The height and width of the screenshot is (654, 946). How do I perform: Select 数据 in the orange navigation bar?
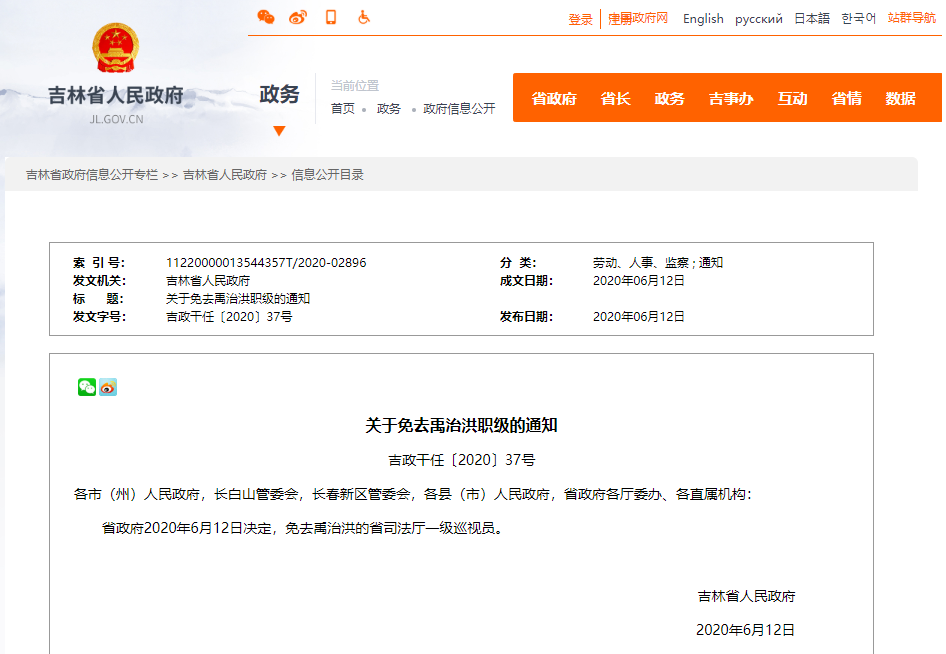click(900, 98)
